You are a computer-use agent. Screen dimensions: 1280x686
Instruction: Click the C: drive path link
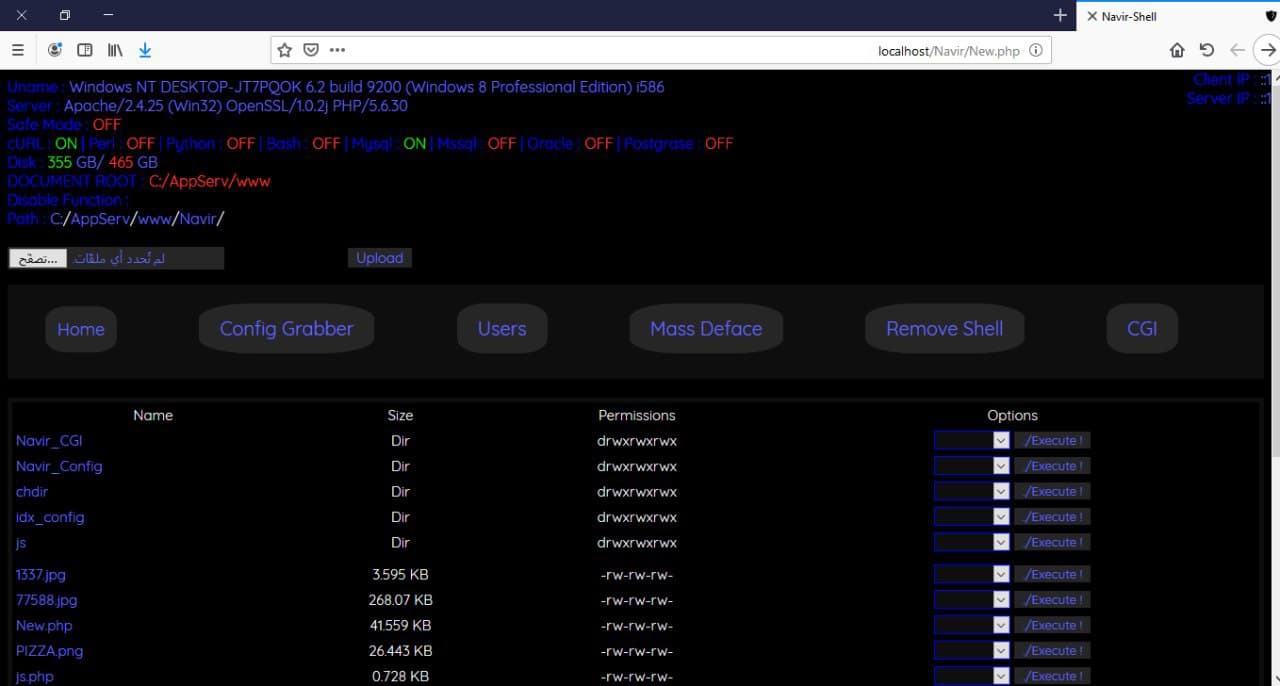pyautogui.click(x=57, y=218)
